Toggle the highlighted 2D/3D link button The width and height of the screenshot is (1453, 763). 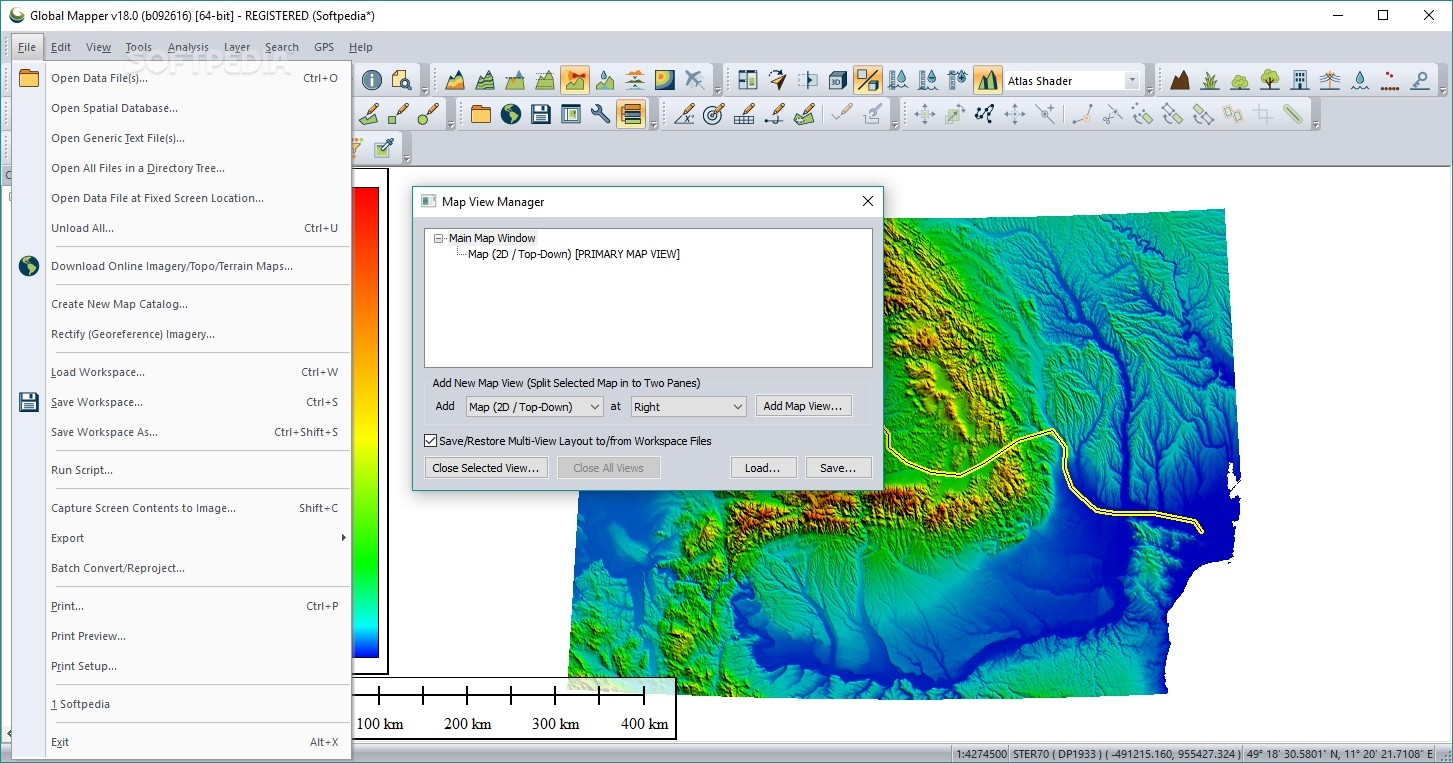868,80
